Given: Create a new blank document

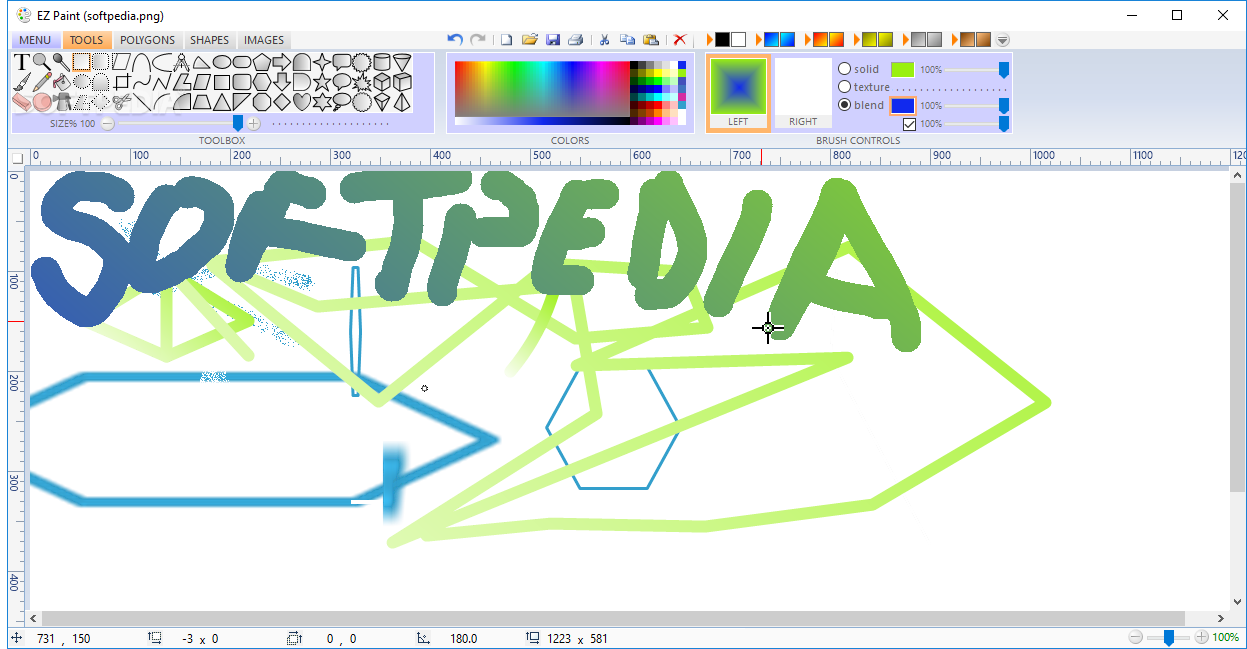Looking at the screenshot, I should tap(506, 39).
